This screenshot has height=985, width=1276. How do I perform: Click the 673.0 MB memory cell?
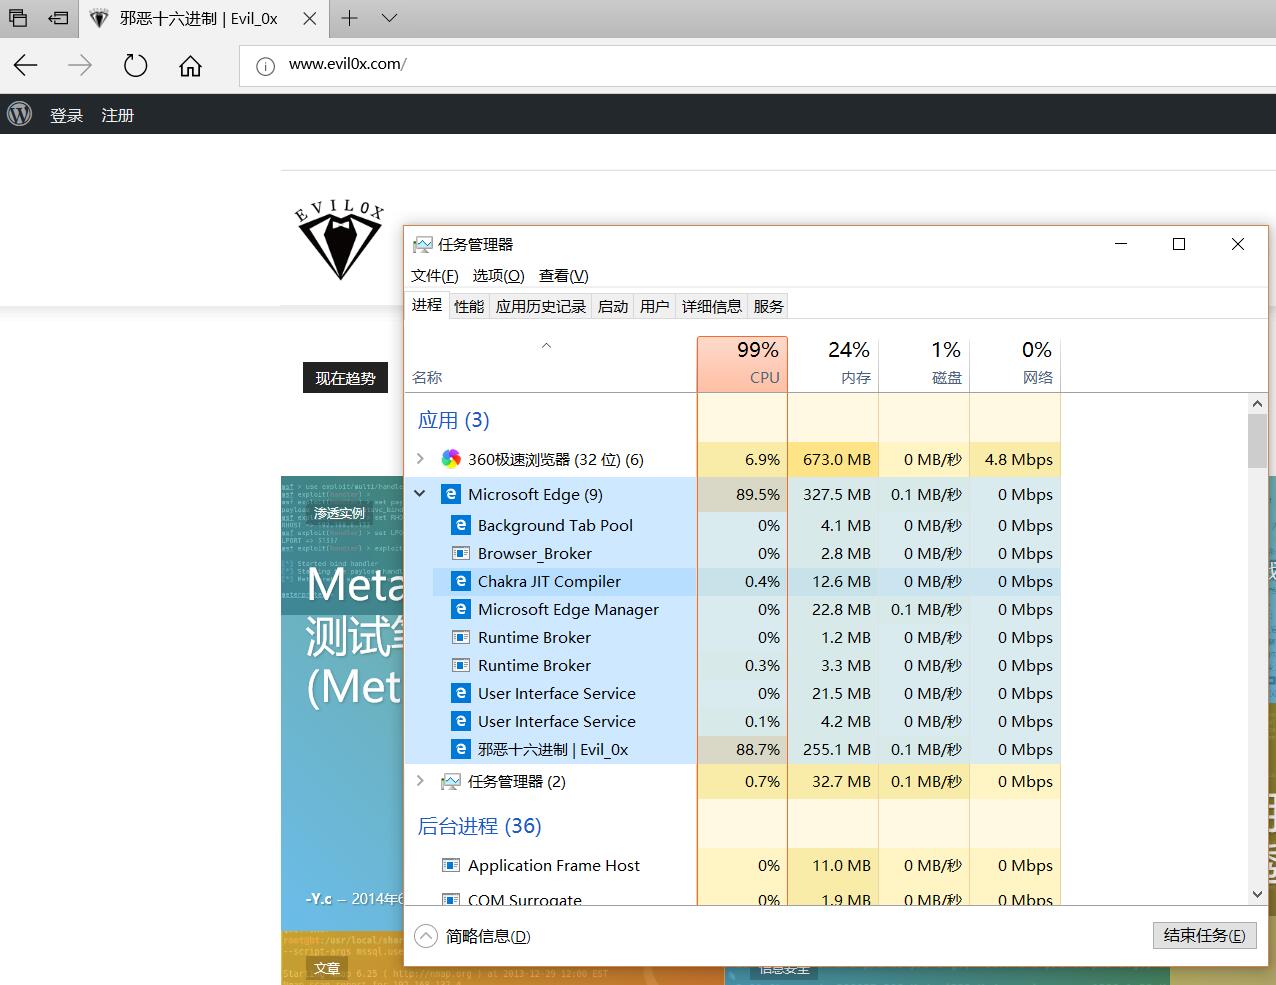tap(833, 460)
